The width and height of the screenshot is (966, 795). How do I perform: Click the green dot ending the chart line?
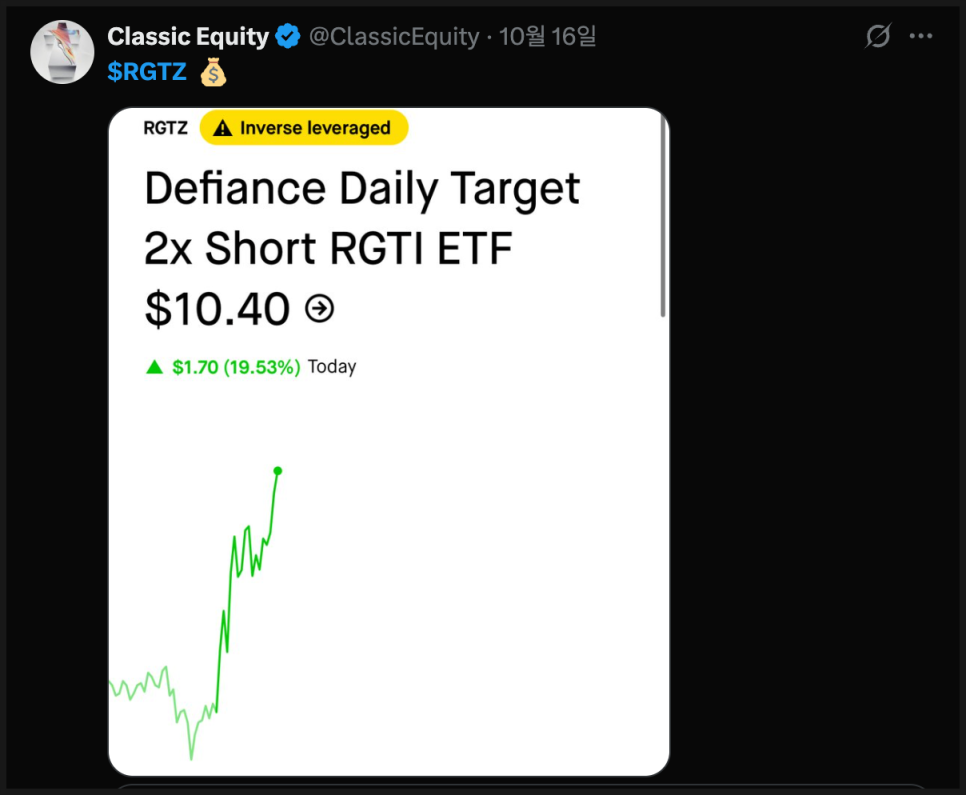tap(277, 470)
